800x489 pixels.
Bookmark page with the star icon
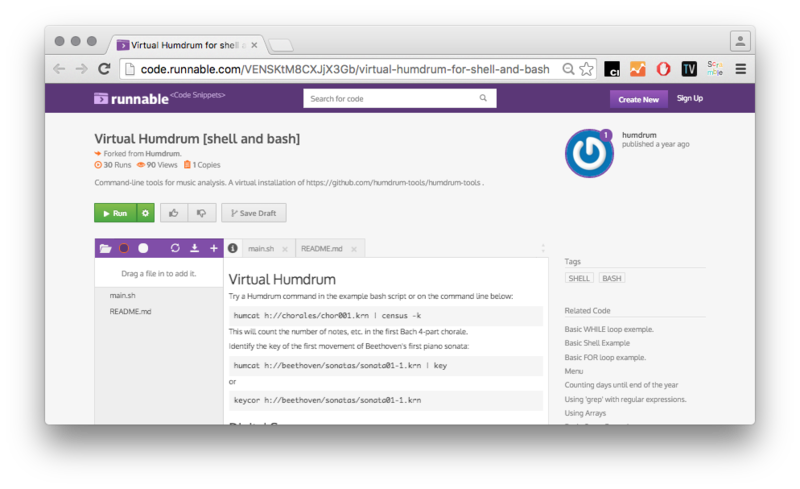[587, 69]
